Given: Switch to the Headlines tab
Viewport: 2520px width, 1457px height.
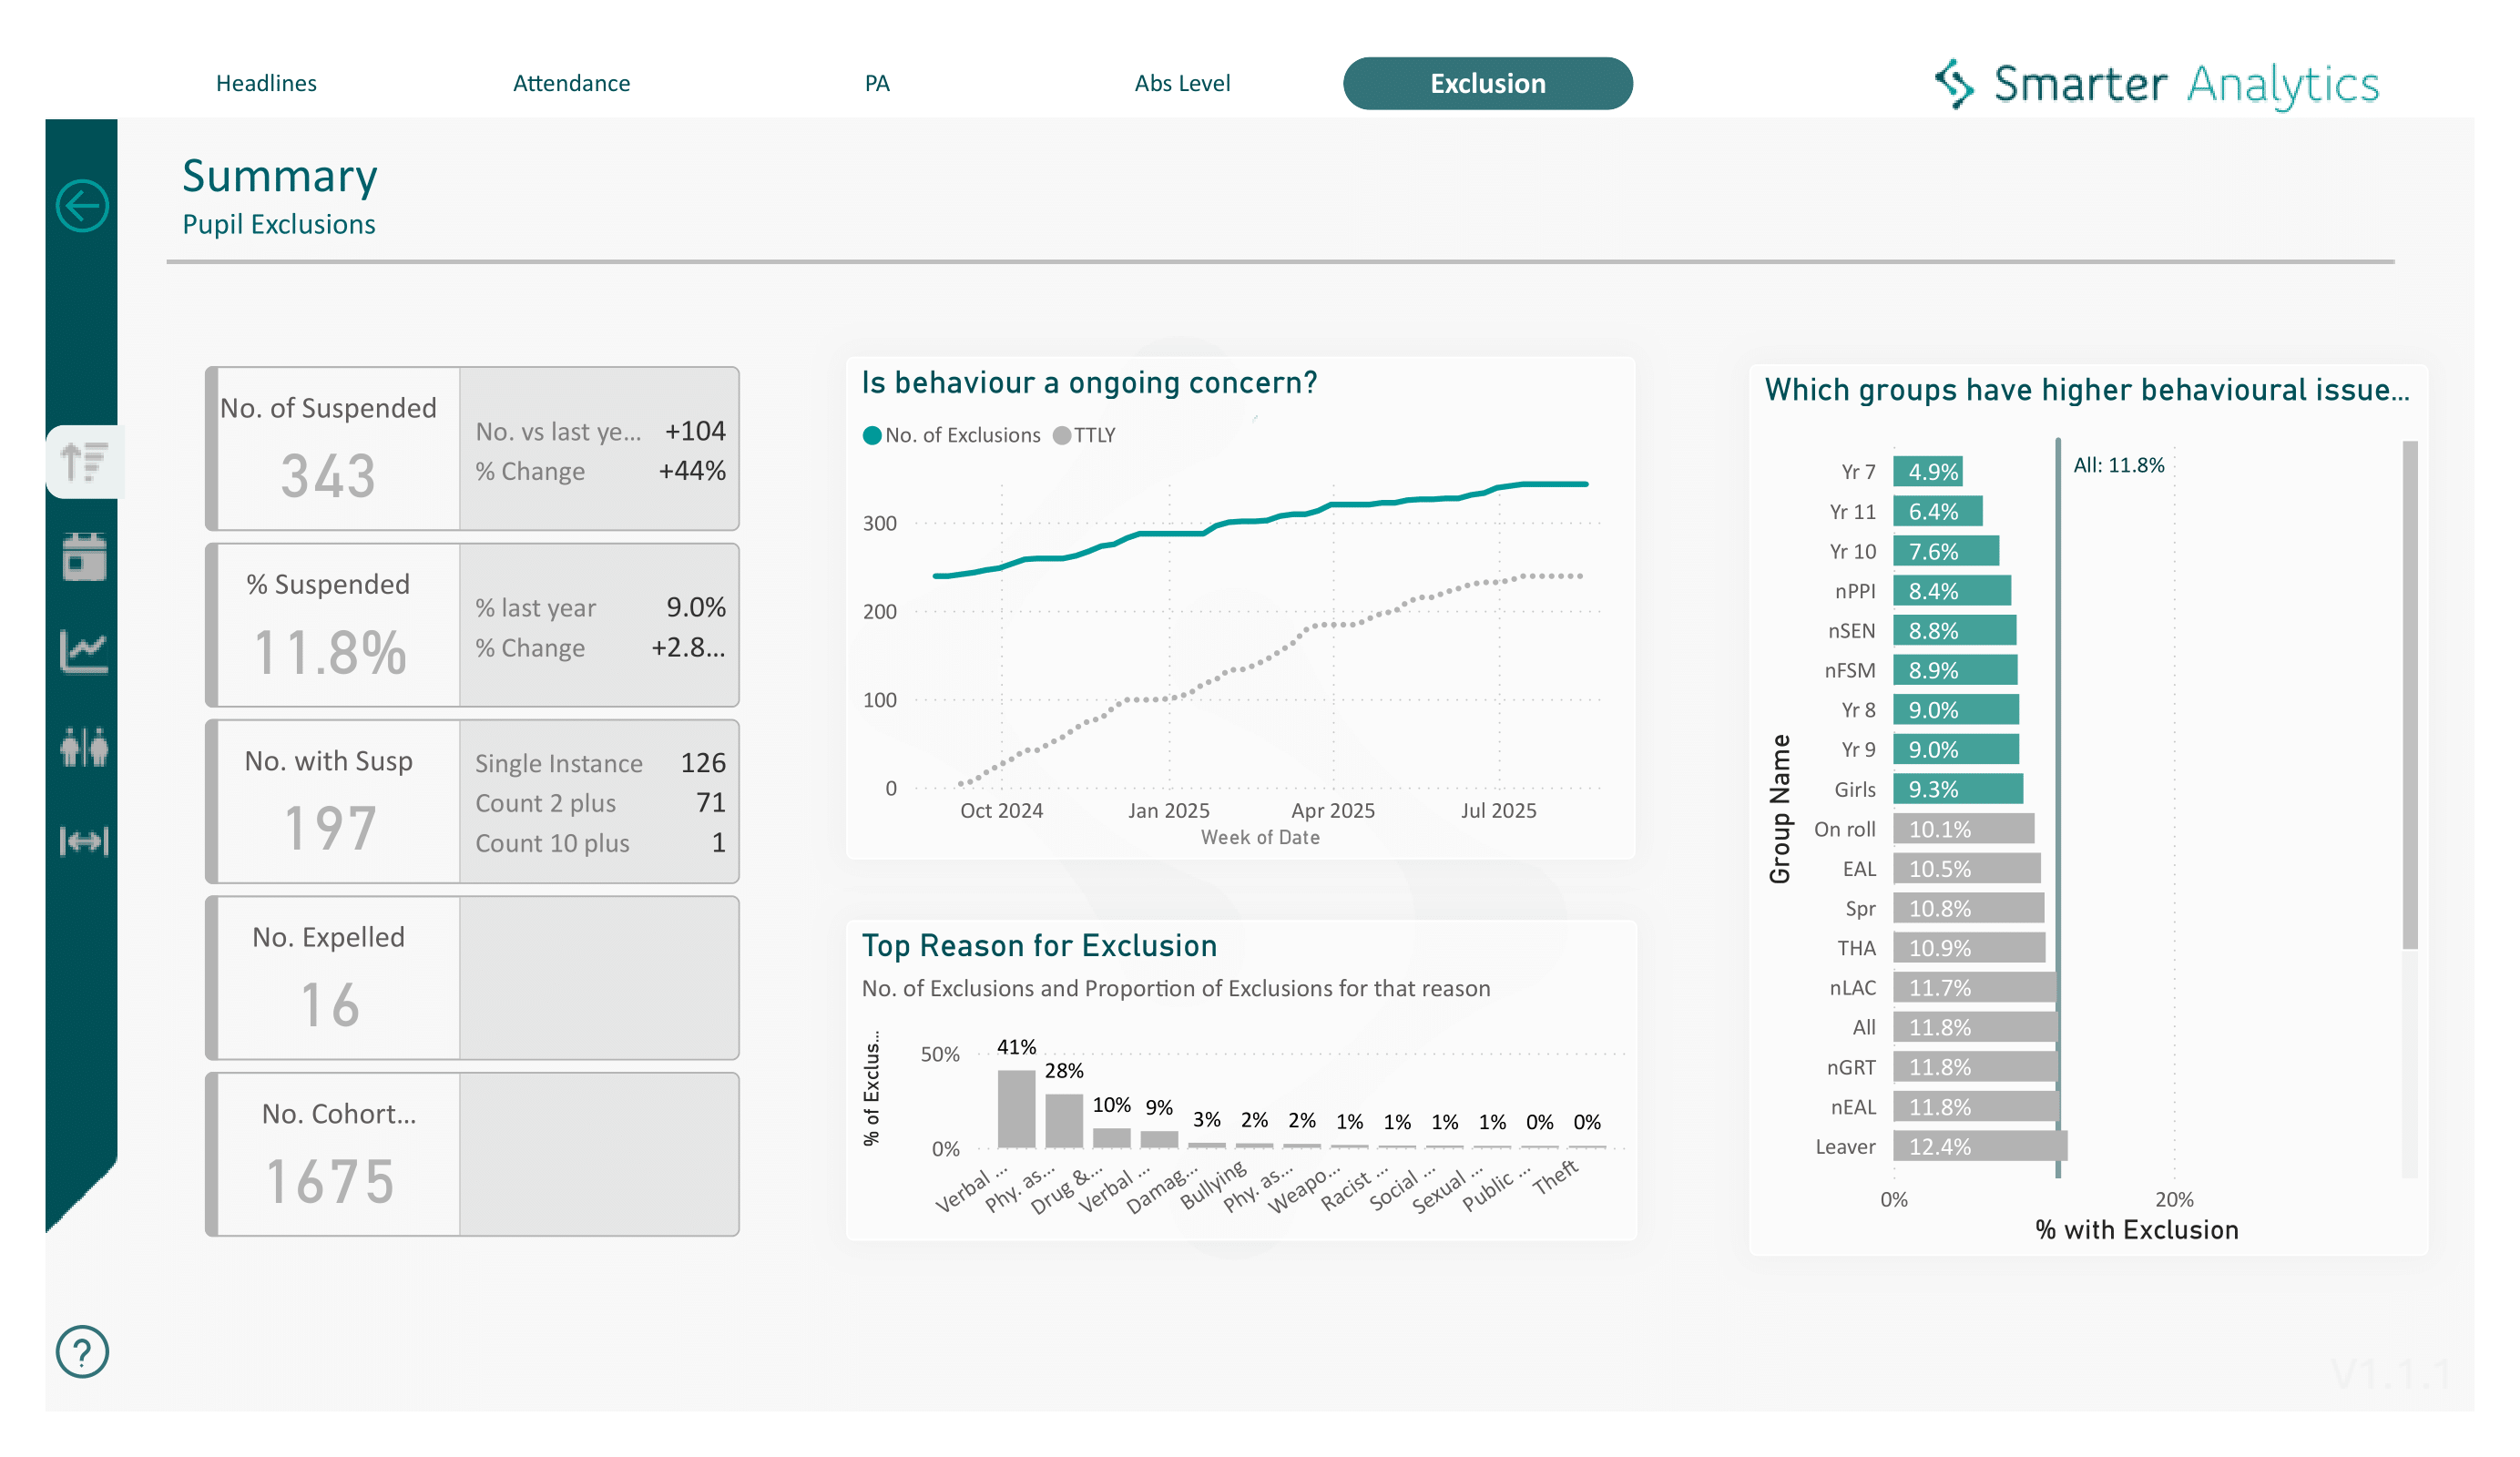Looking at the screenshot, I should [x=266, y=83].
